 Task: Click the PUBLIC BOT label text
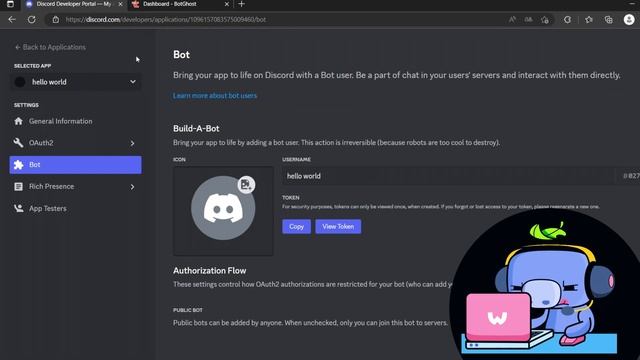[188, 310]
